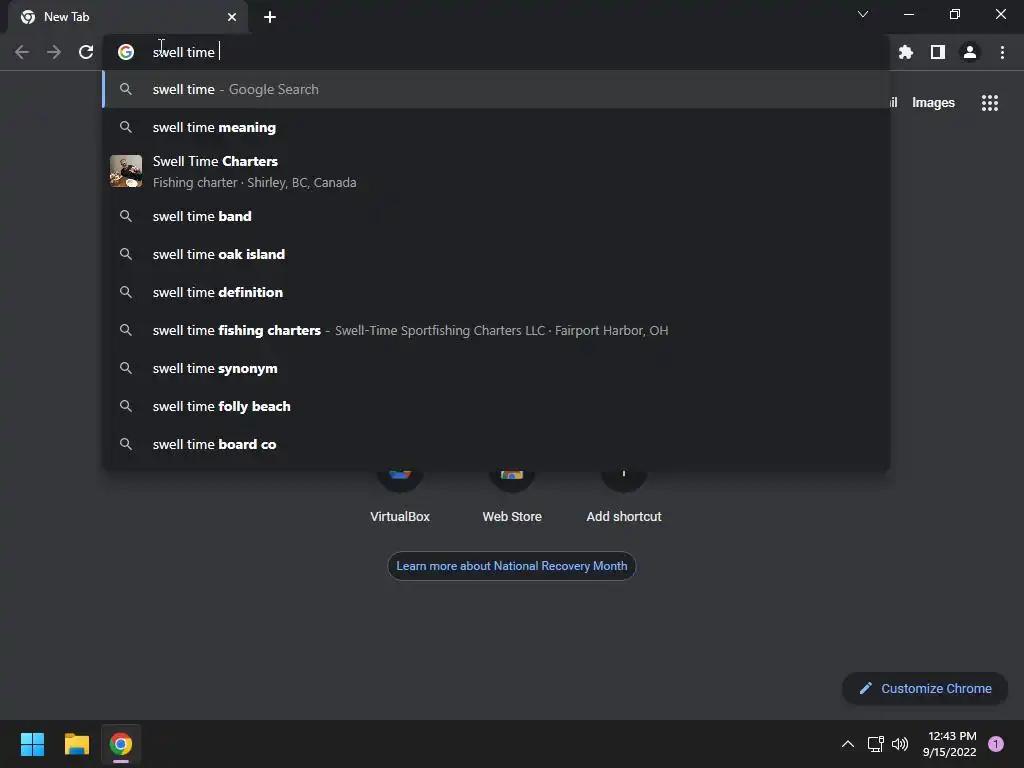
Task: Select Swell Time Charters suggestion
Action: tap(496, 171)
